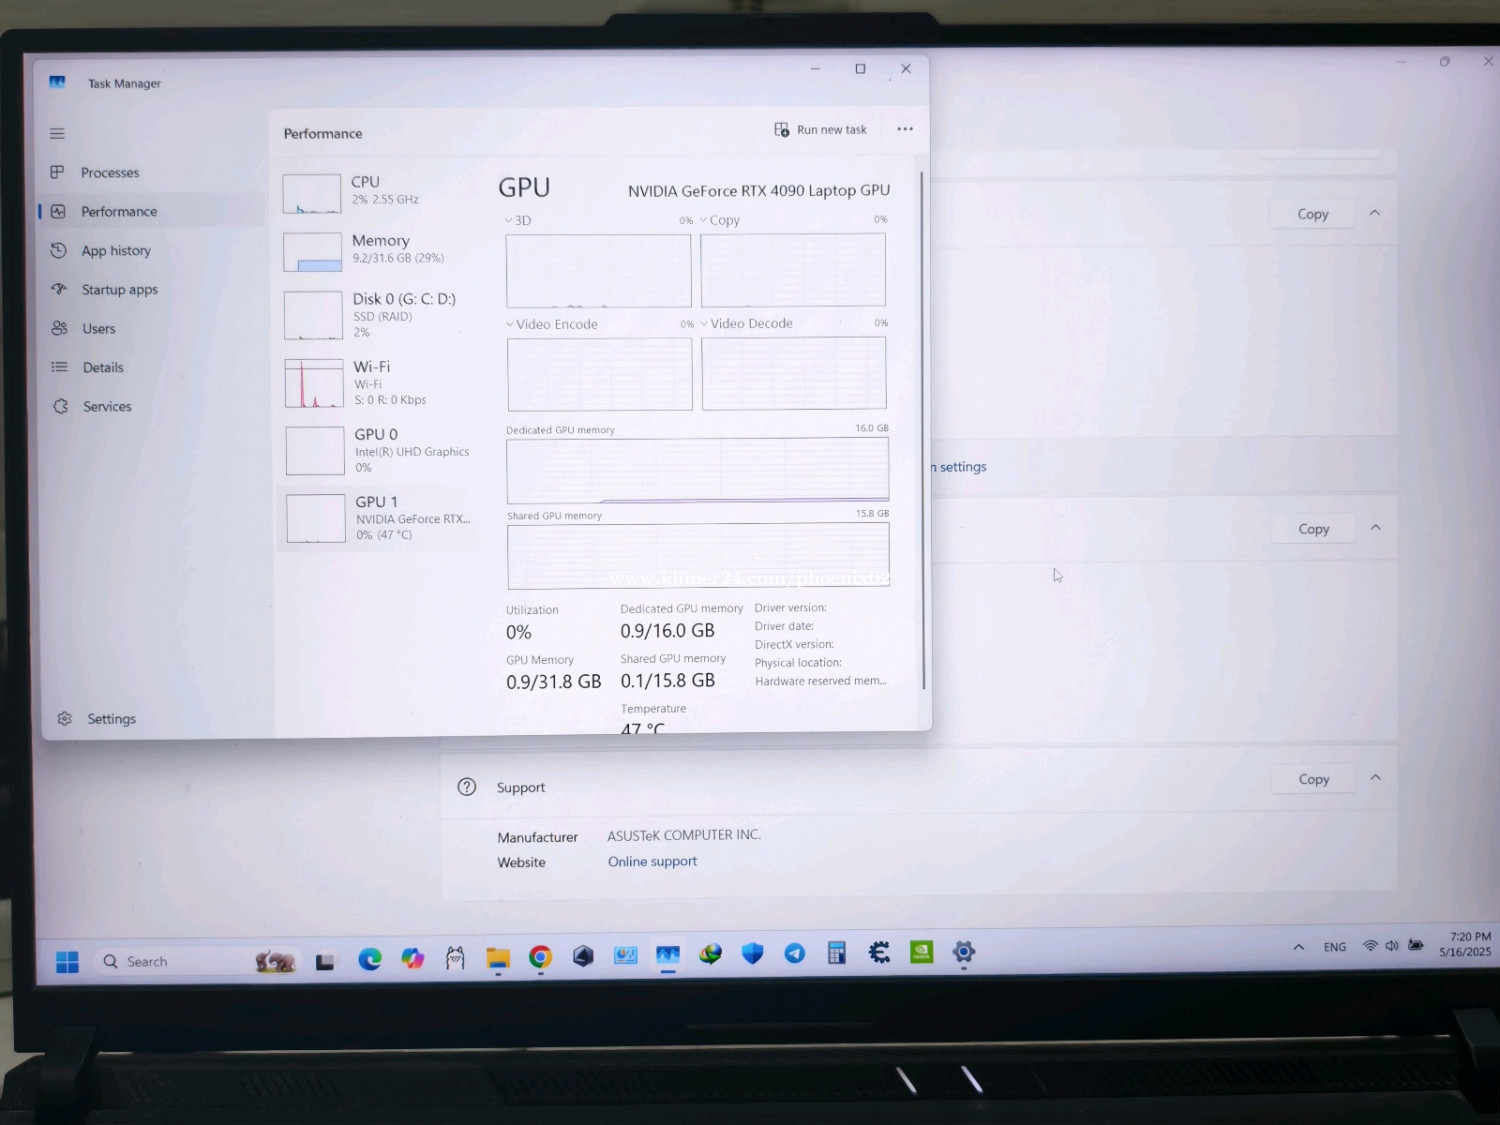Open the Windows Start menu
Screen dimensions: 1500x1125
tap(67, 961)
